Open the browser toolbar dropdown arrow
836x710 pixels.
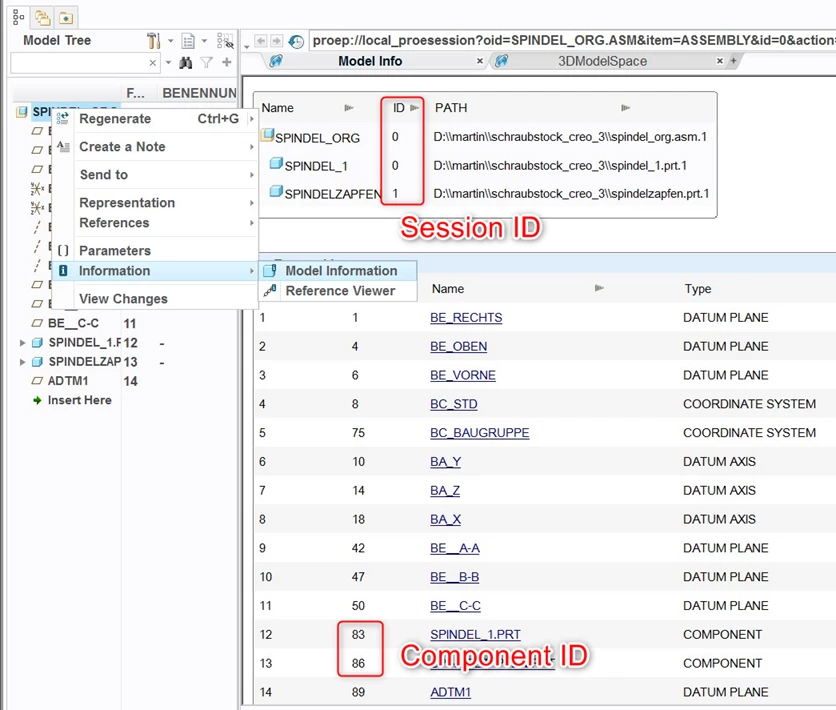point(247,47)
